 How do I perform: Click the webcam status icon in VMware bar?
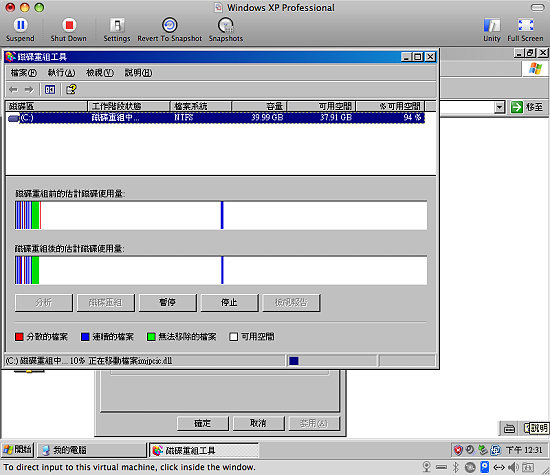[427, 467]
